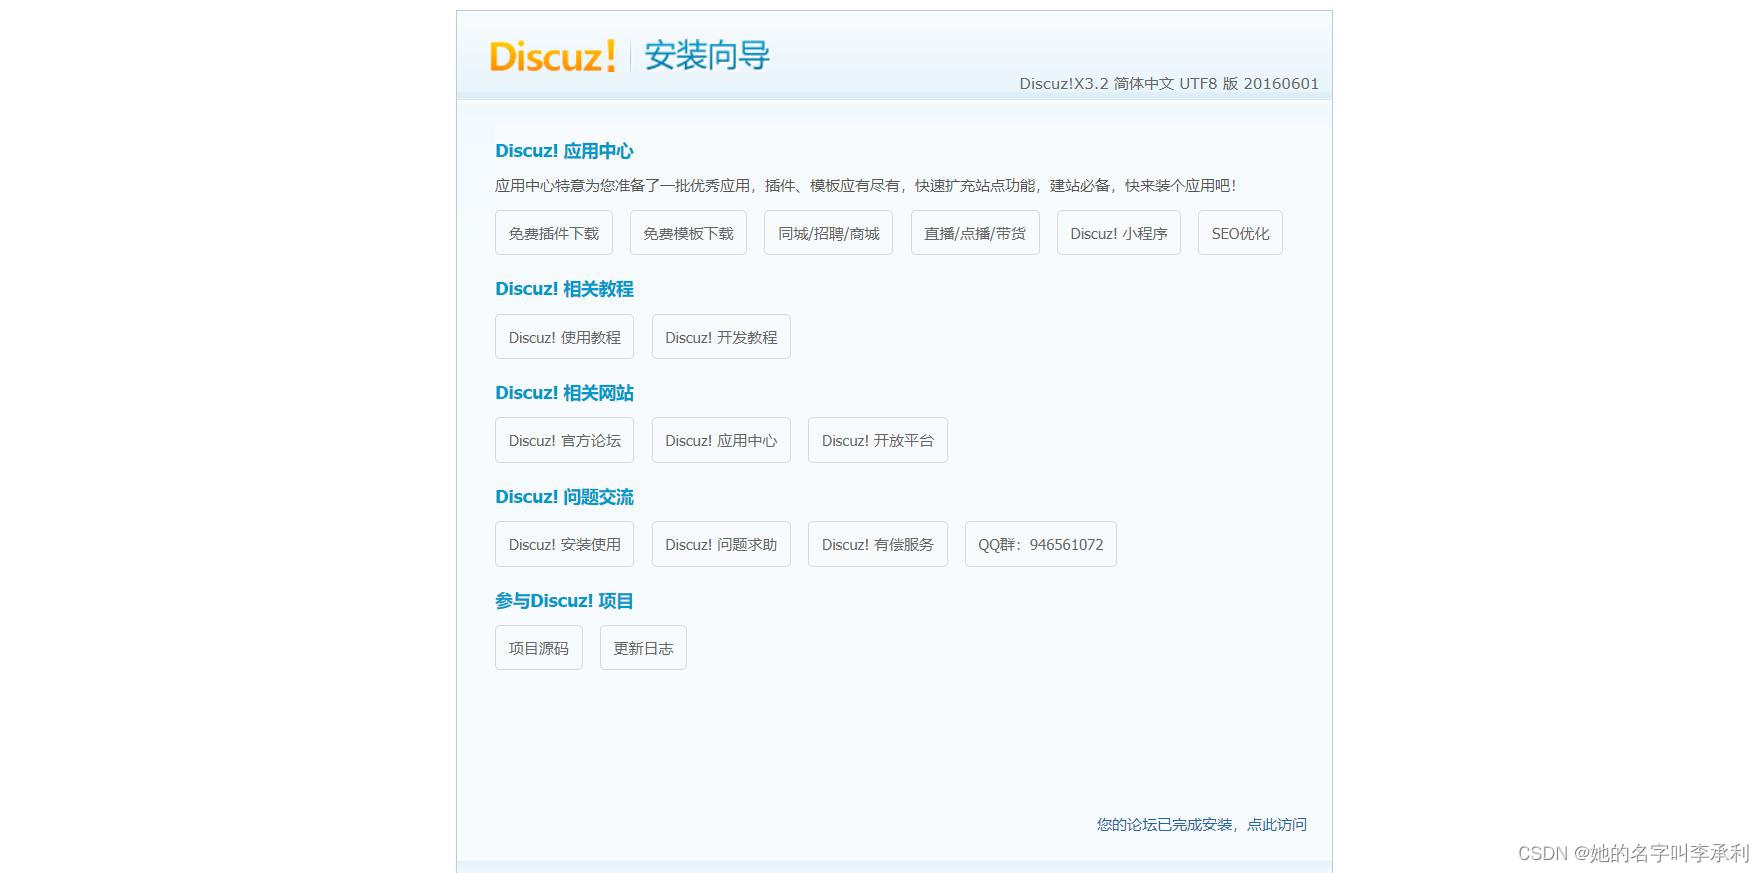Open the 项目源码 button
1764x873 pixels.
coord(539,648)
